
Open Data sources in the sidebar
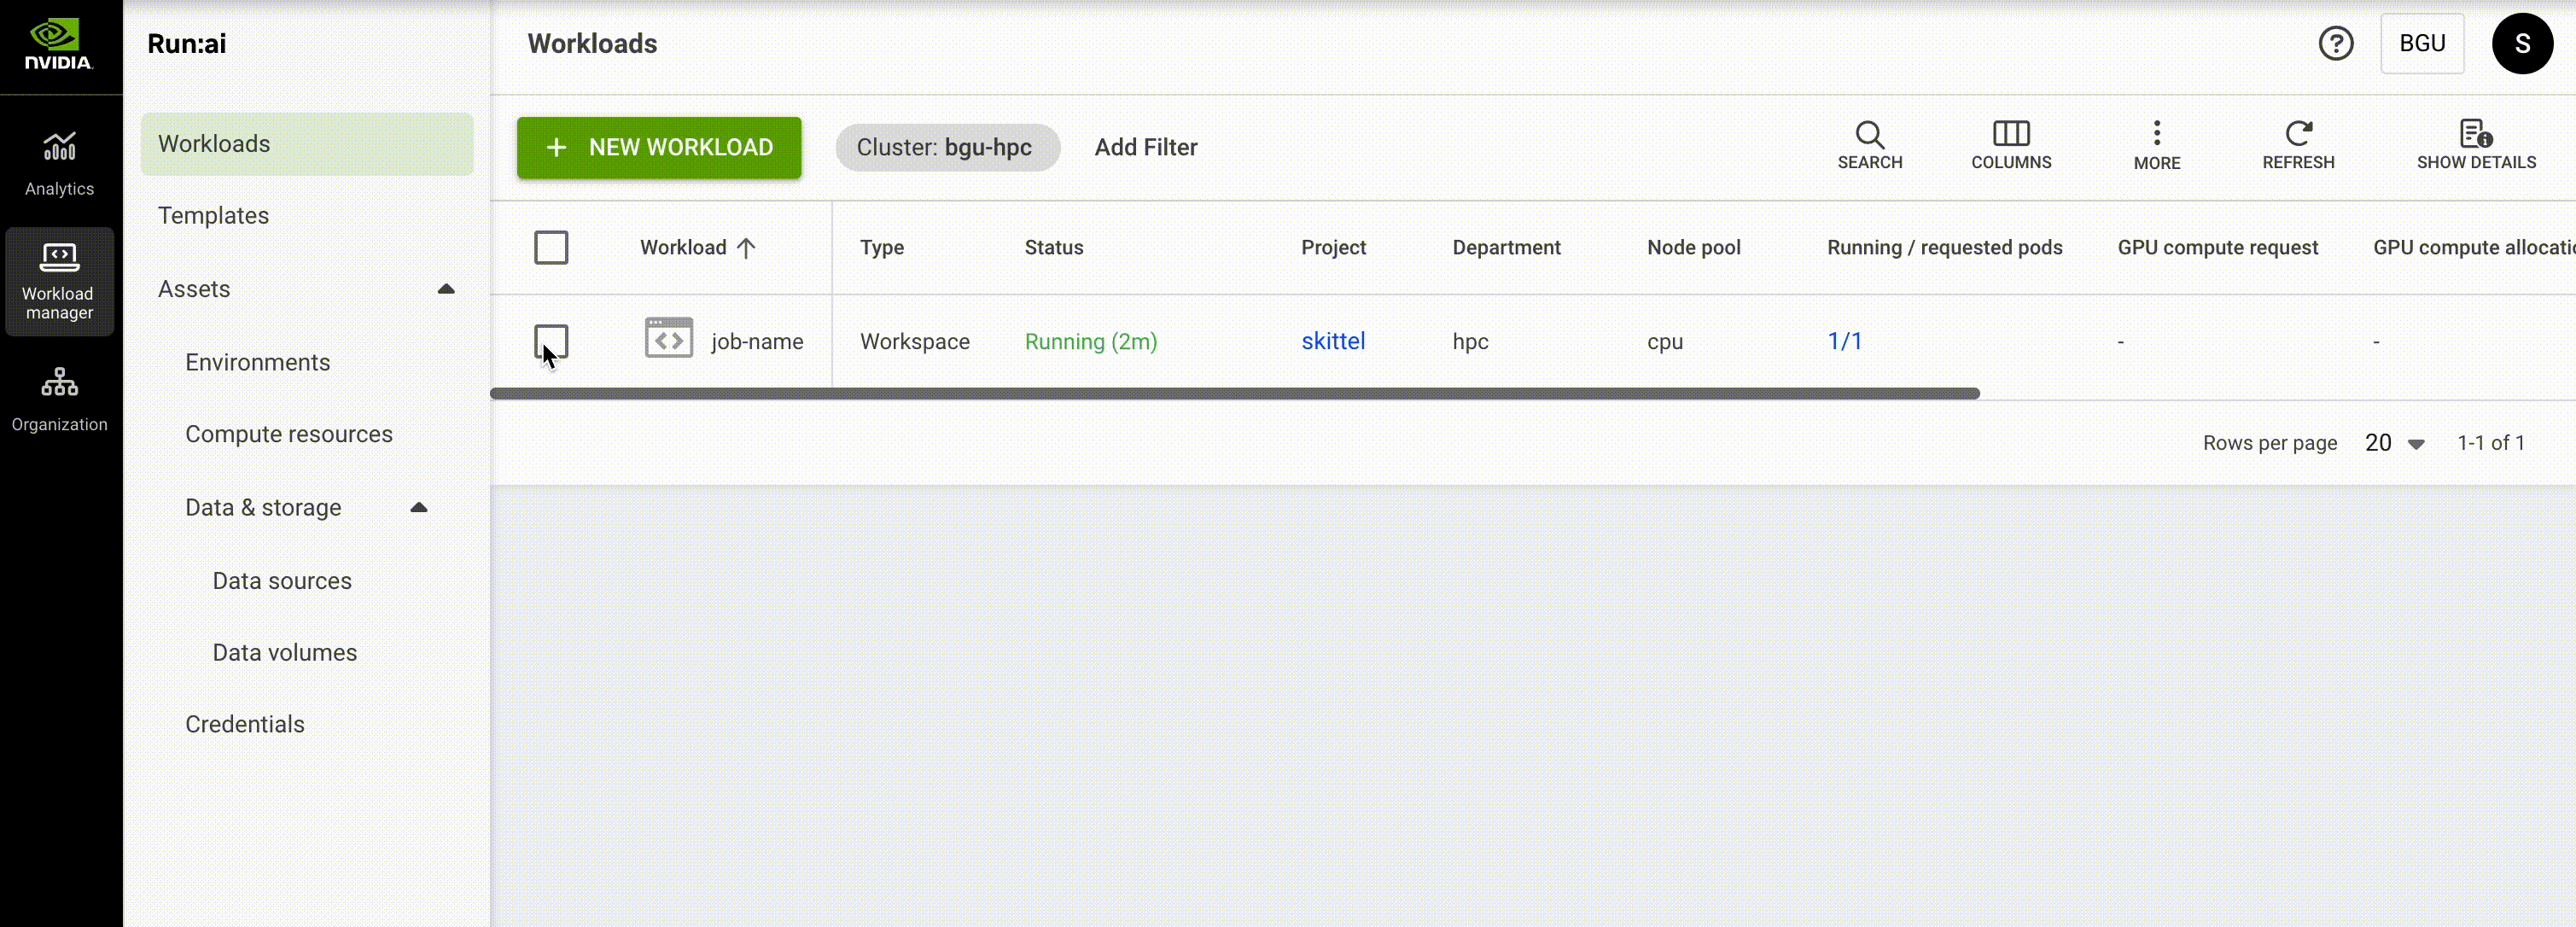[282, 581]
